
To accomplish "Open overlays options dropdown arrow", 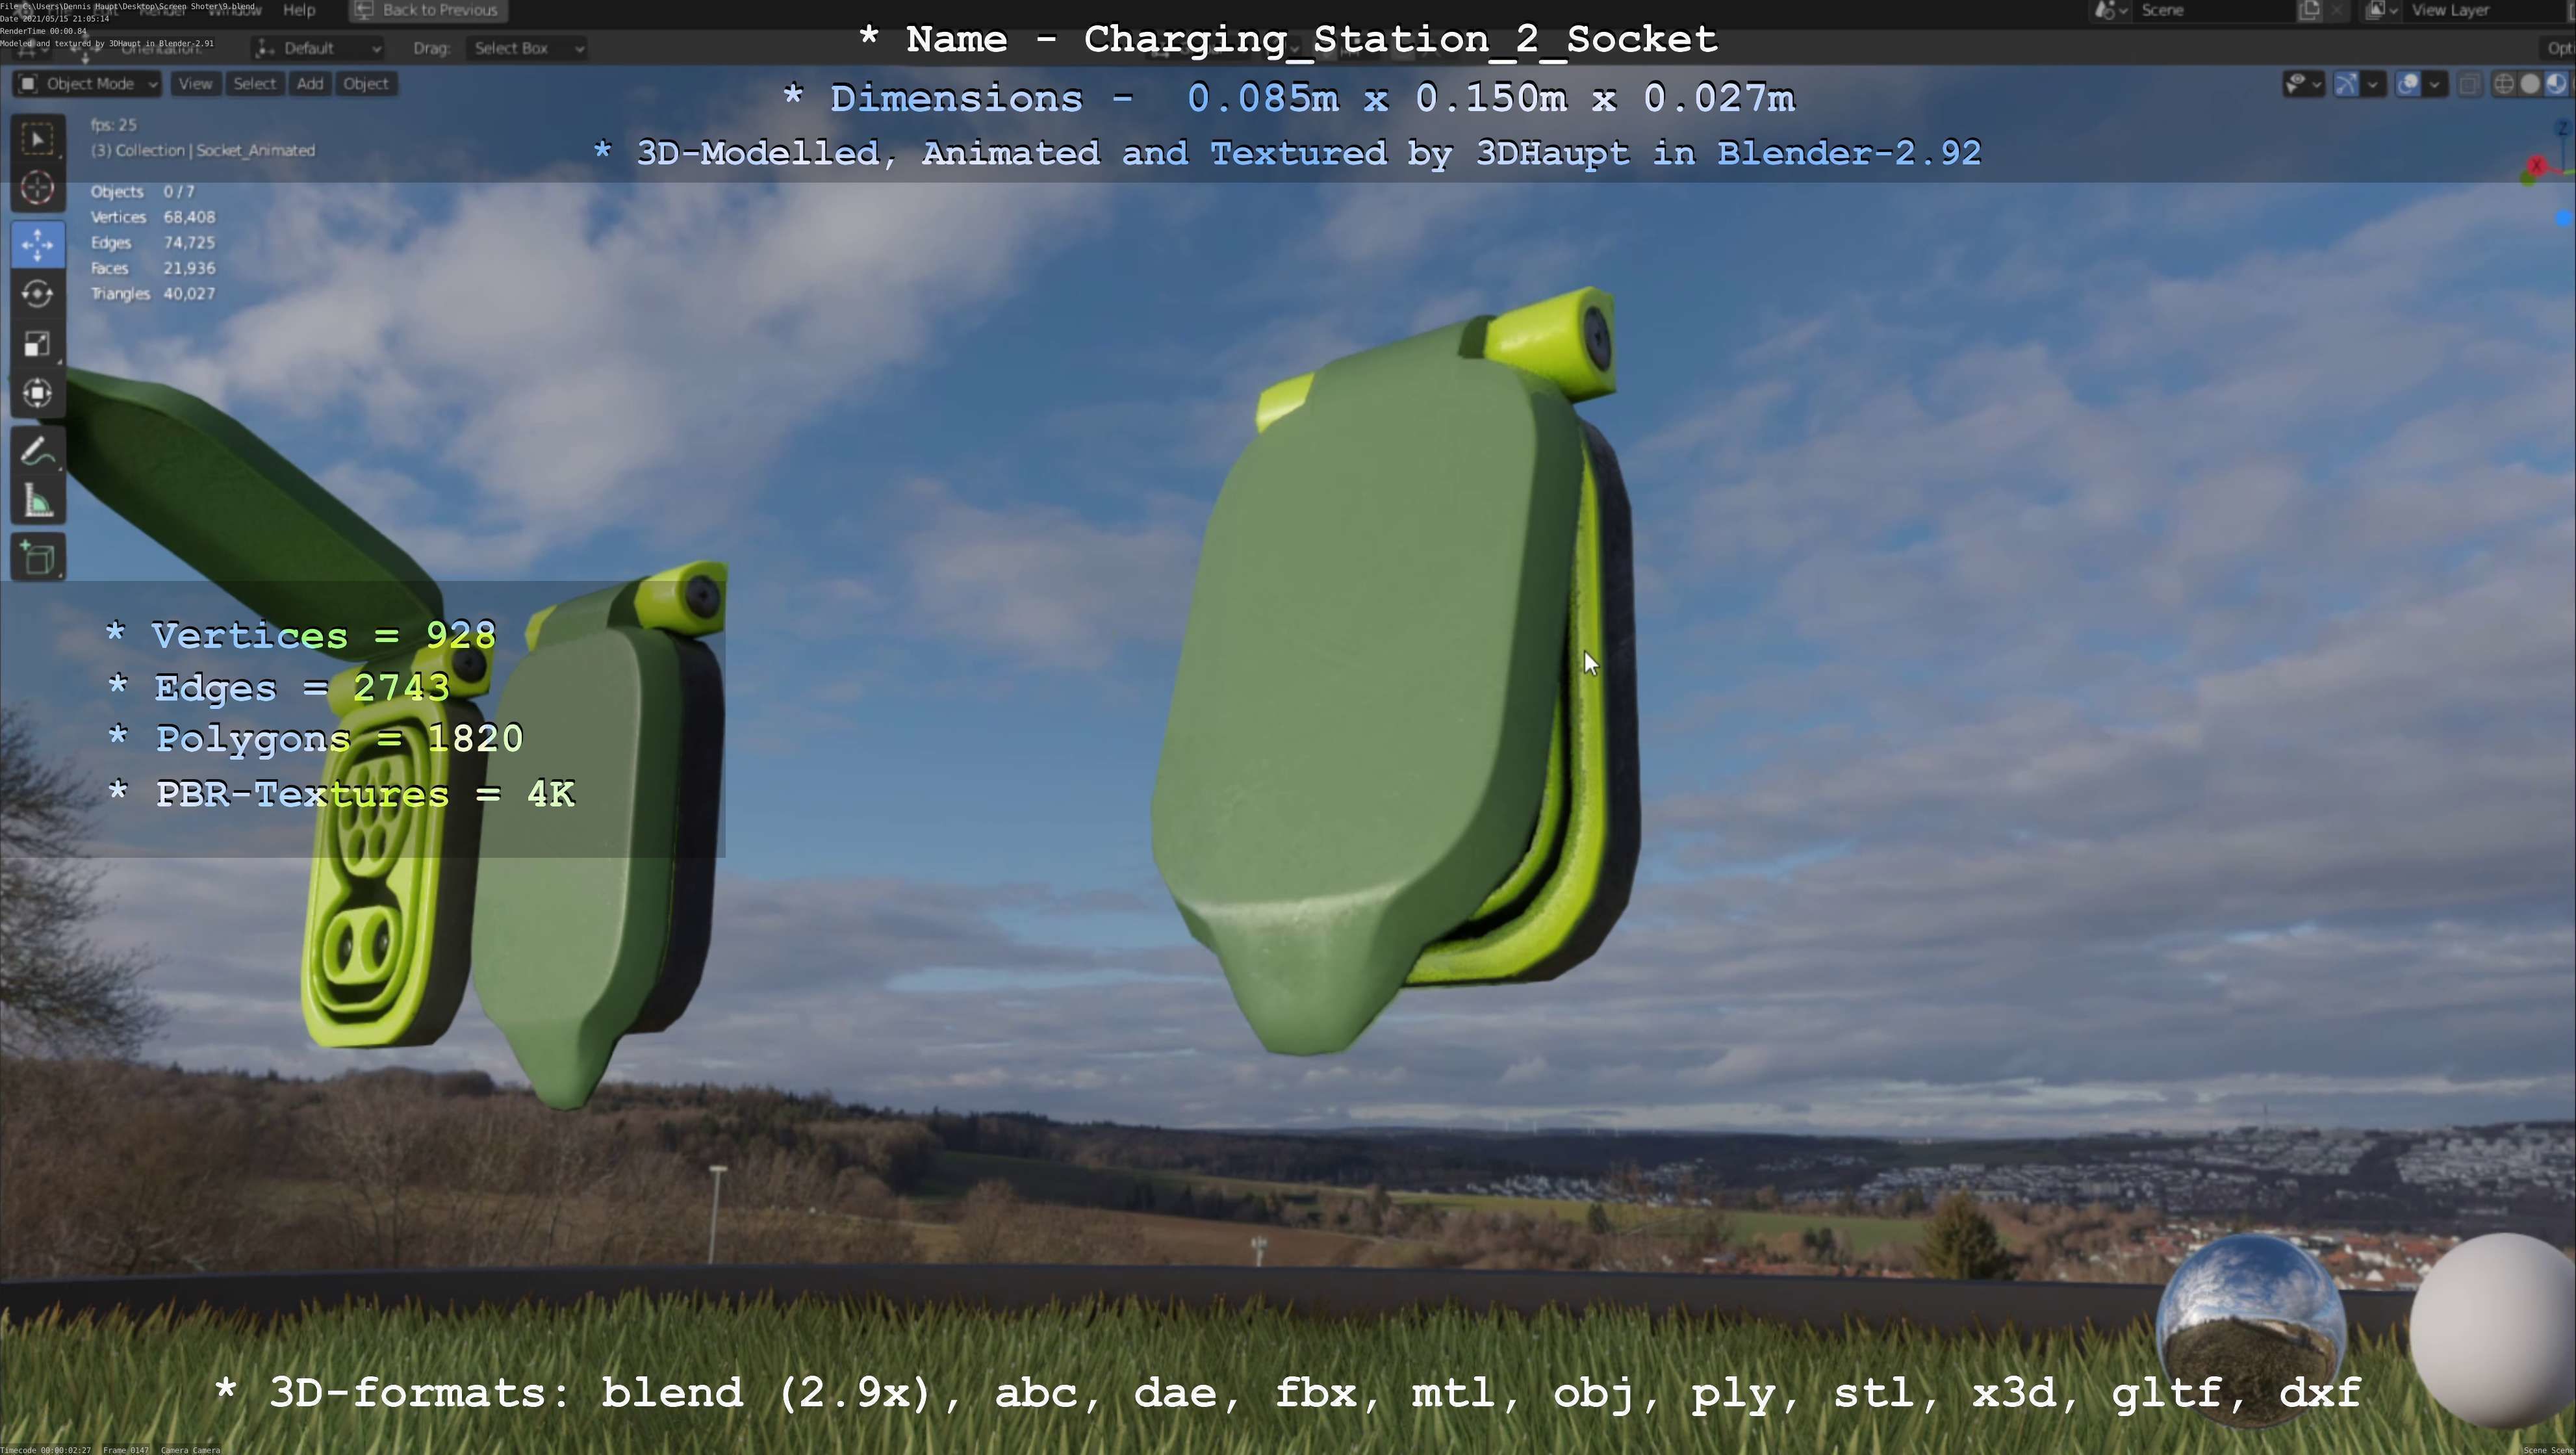I will tap(2435, 84).
